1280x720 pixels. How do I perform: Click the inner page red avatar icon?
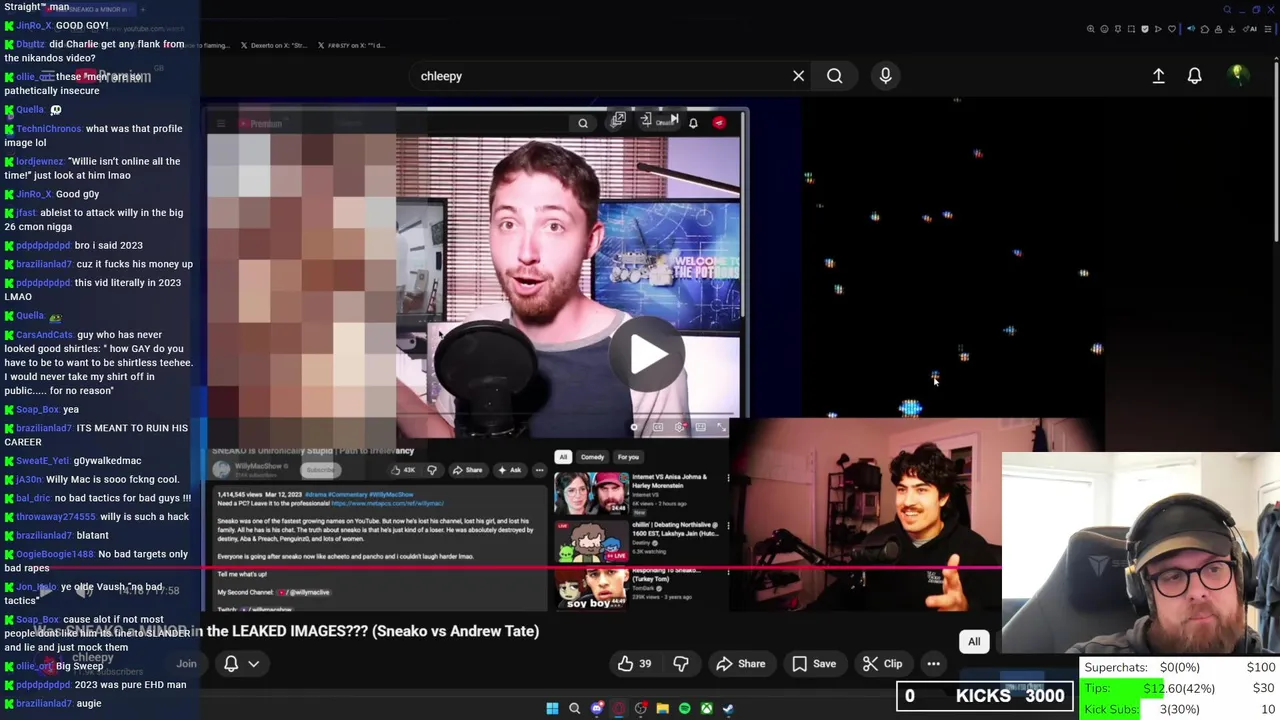pyautogui.click(x=719, y=123)
